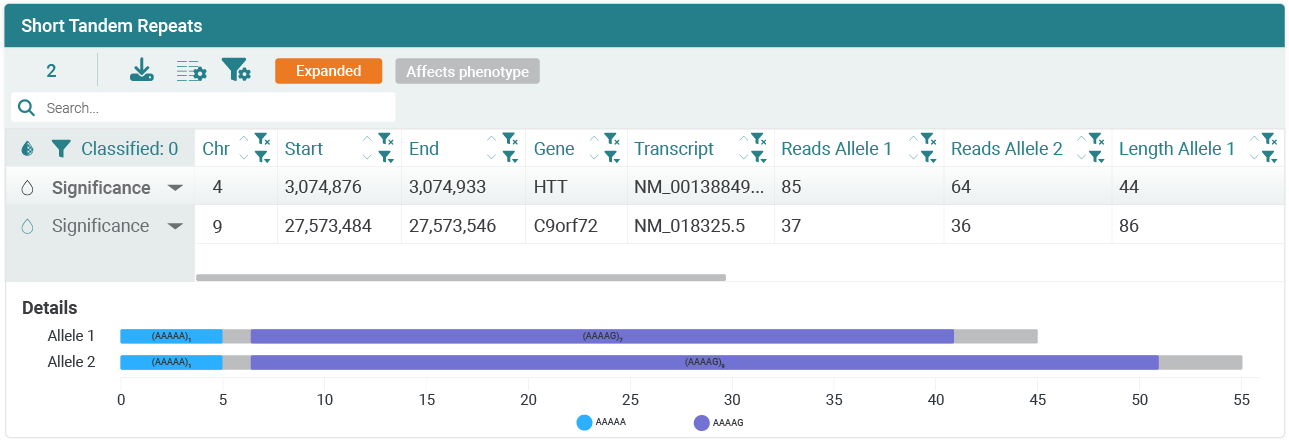Click the download results icon

[x=142, y=71]
